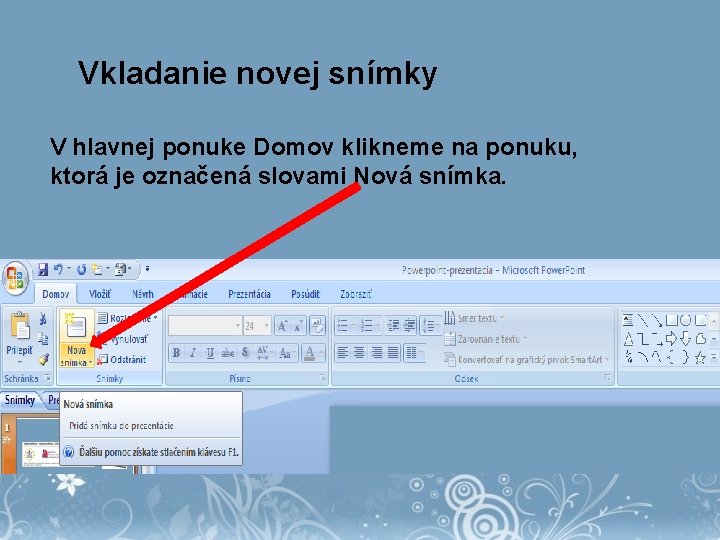
Task: Open the Nová snímka layout dropdown
Action: click(x=76, y=356)
